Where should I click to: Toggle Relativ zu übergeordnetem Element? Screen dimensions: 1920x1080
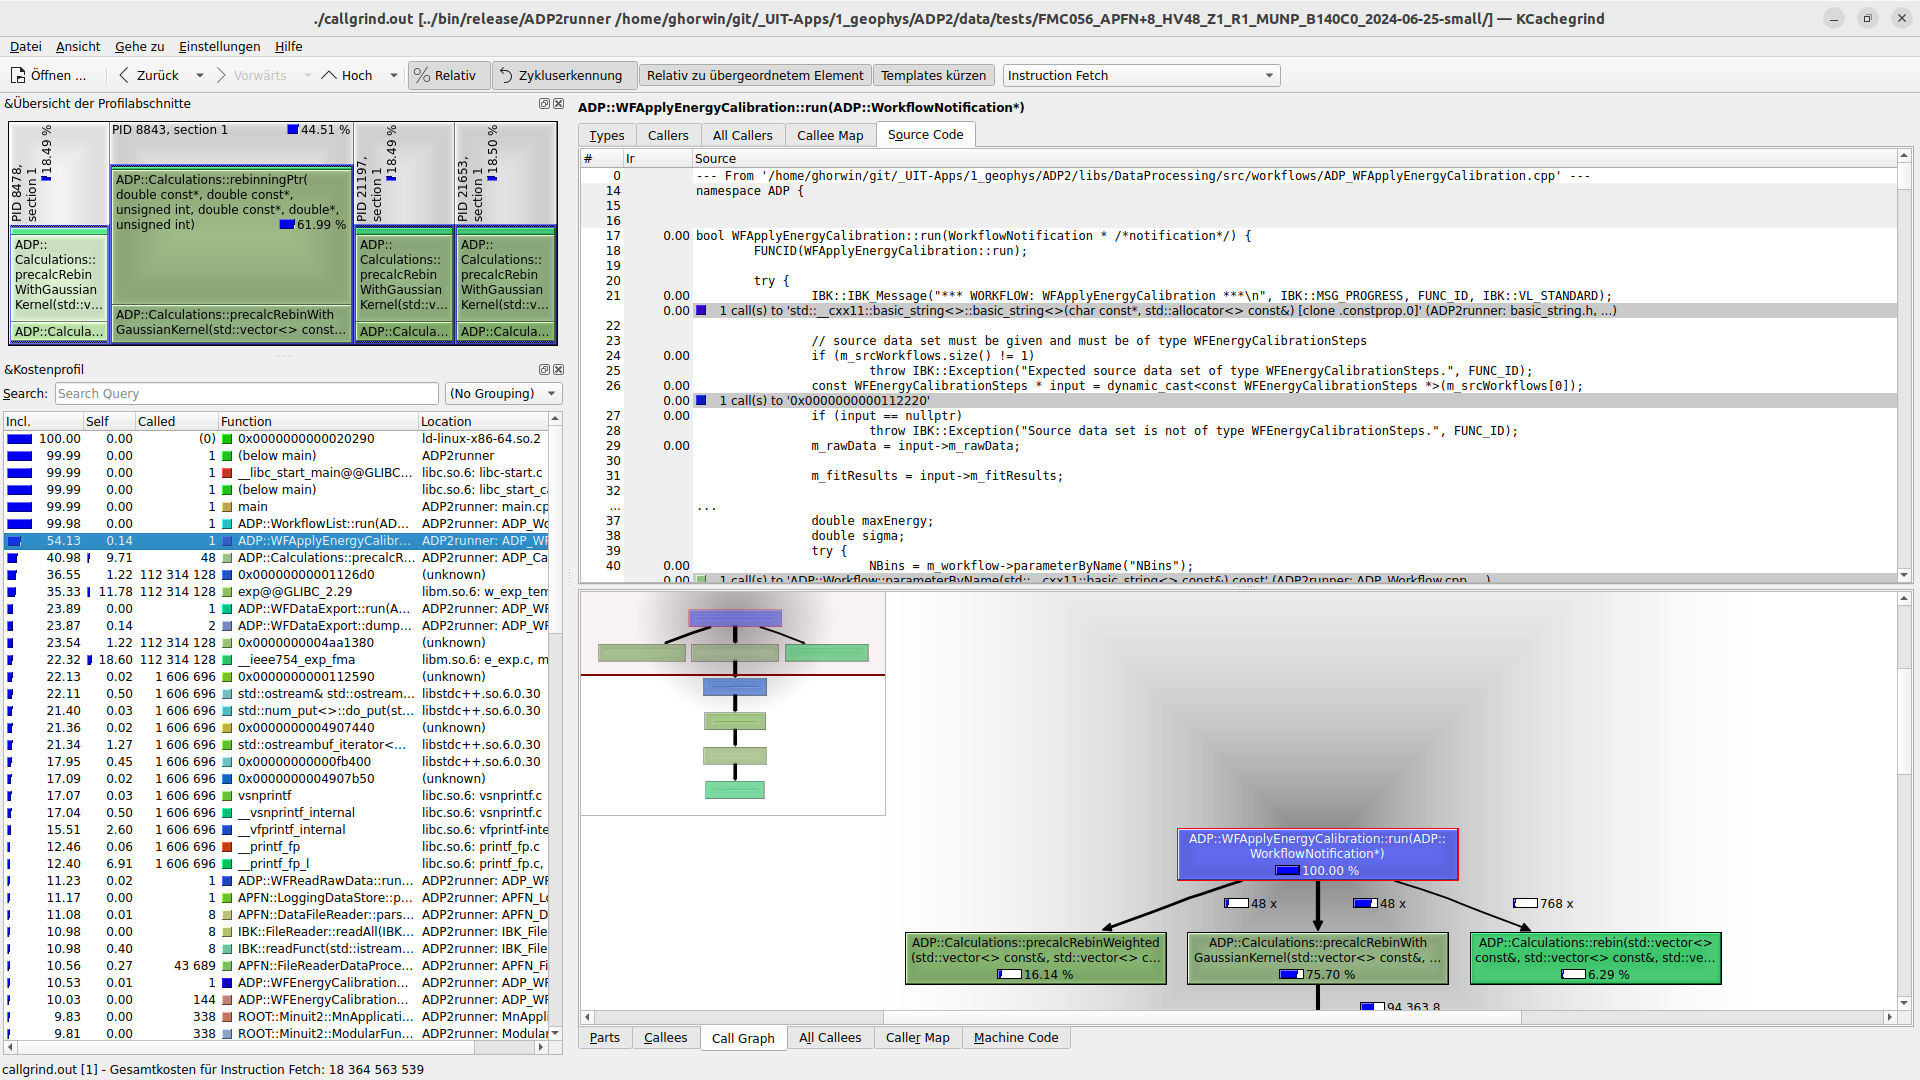754,75
